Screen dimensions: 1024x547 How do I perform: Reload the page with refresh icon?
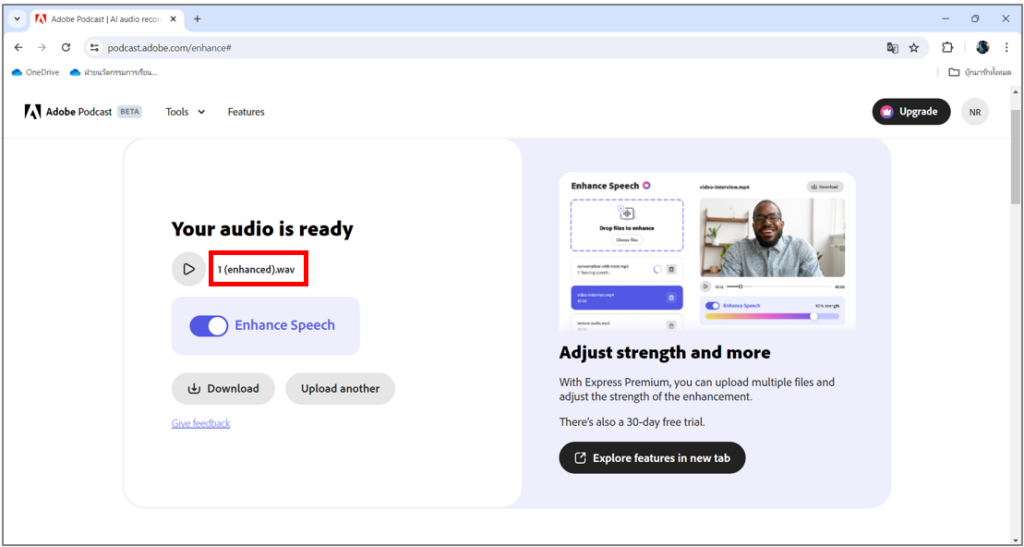tap(66, 47)
